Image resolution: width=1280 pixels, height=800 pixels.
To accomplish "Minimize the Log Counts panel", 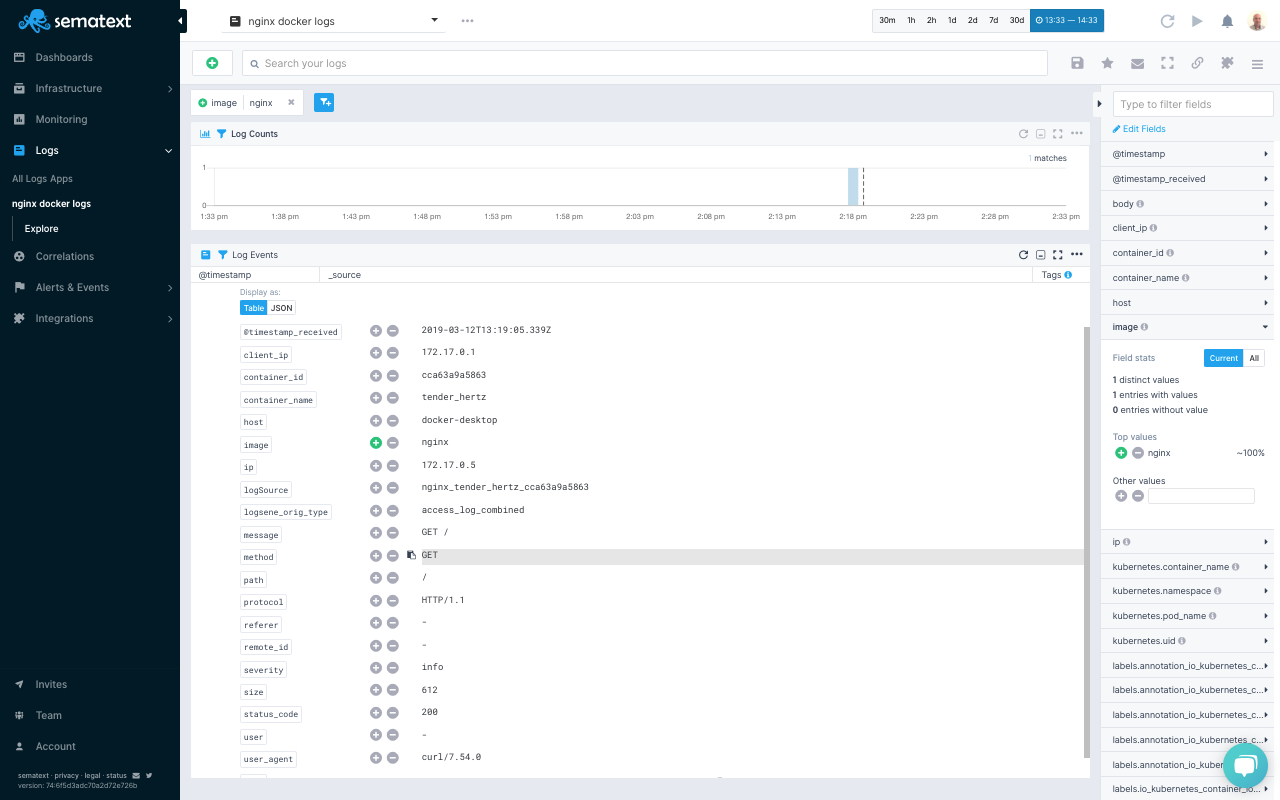I will coord(1040,134).
